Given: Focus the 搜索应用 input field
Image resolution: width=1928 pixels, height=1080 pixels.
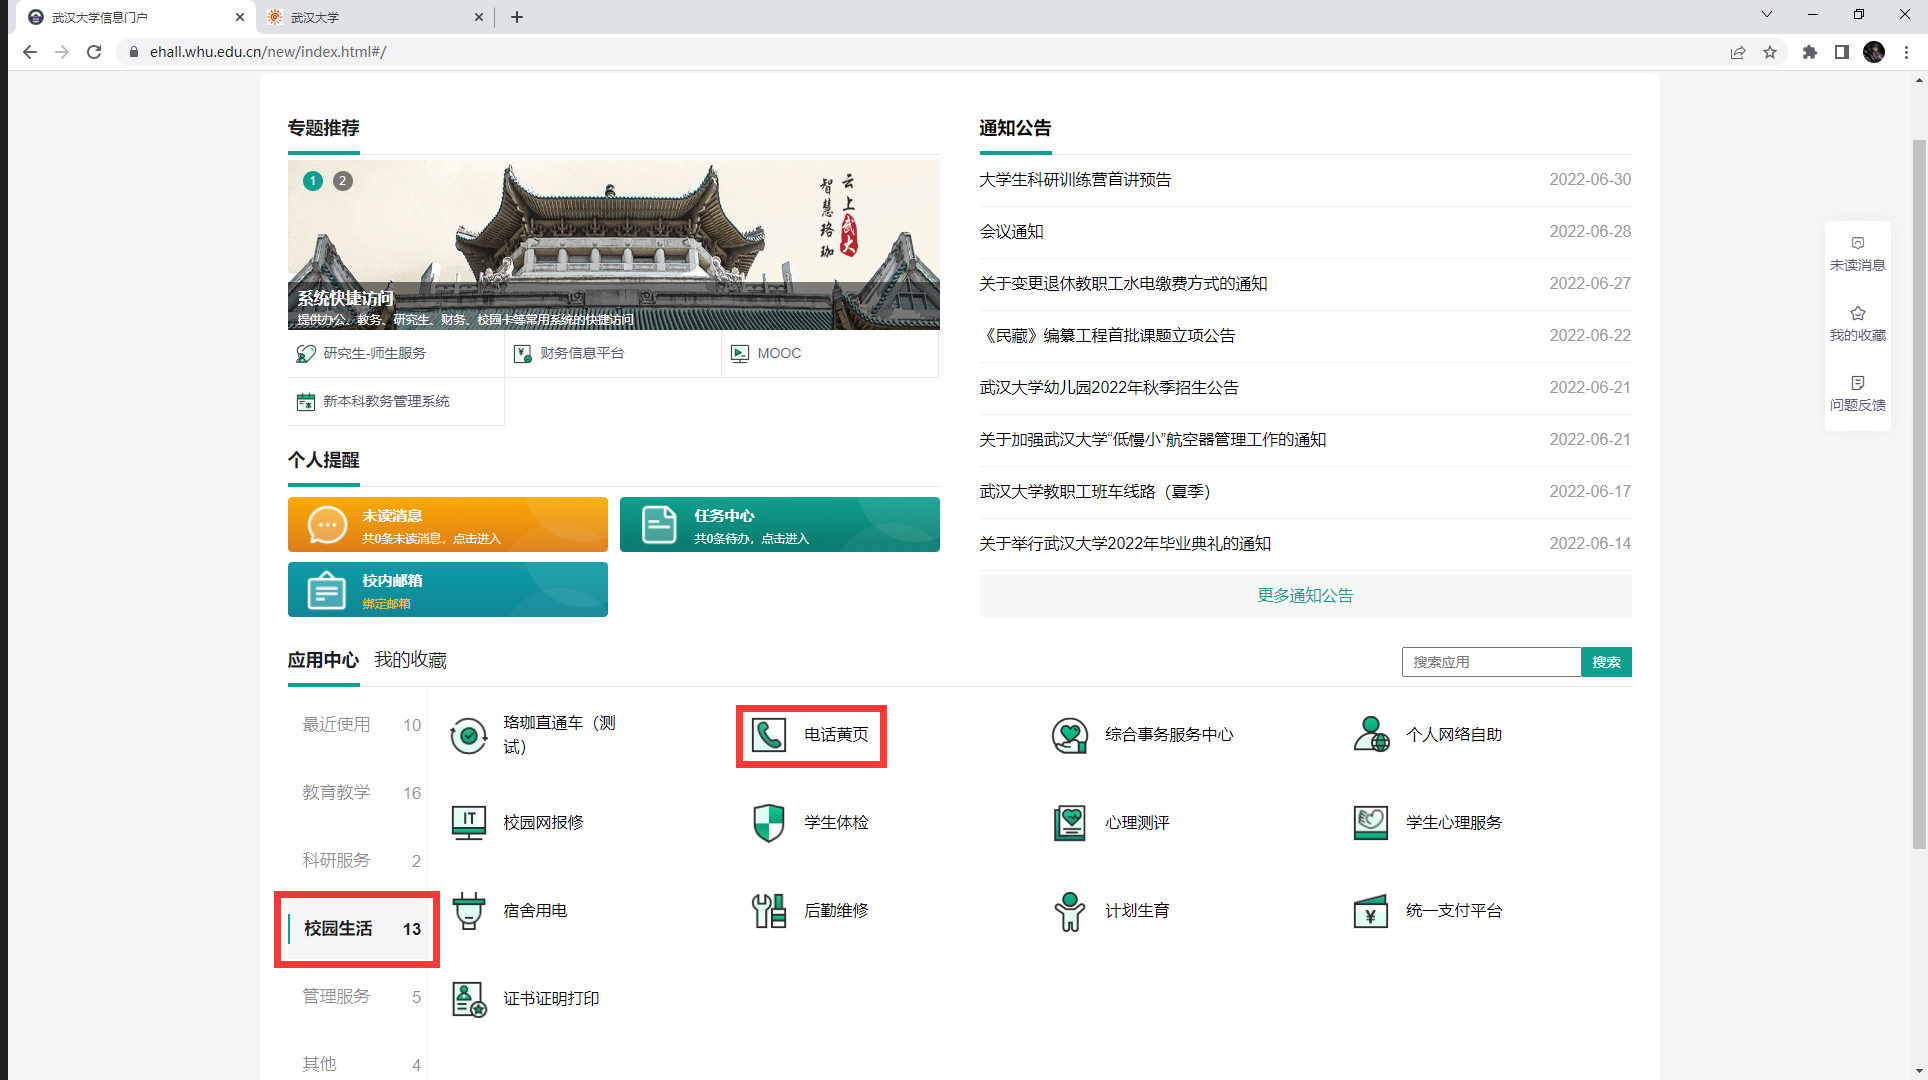Looking at the screenshot, I should 1490,662.
